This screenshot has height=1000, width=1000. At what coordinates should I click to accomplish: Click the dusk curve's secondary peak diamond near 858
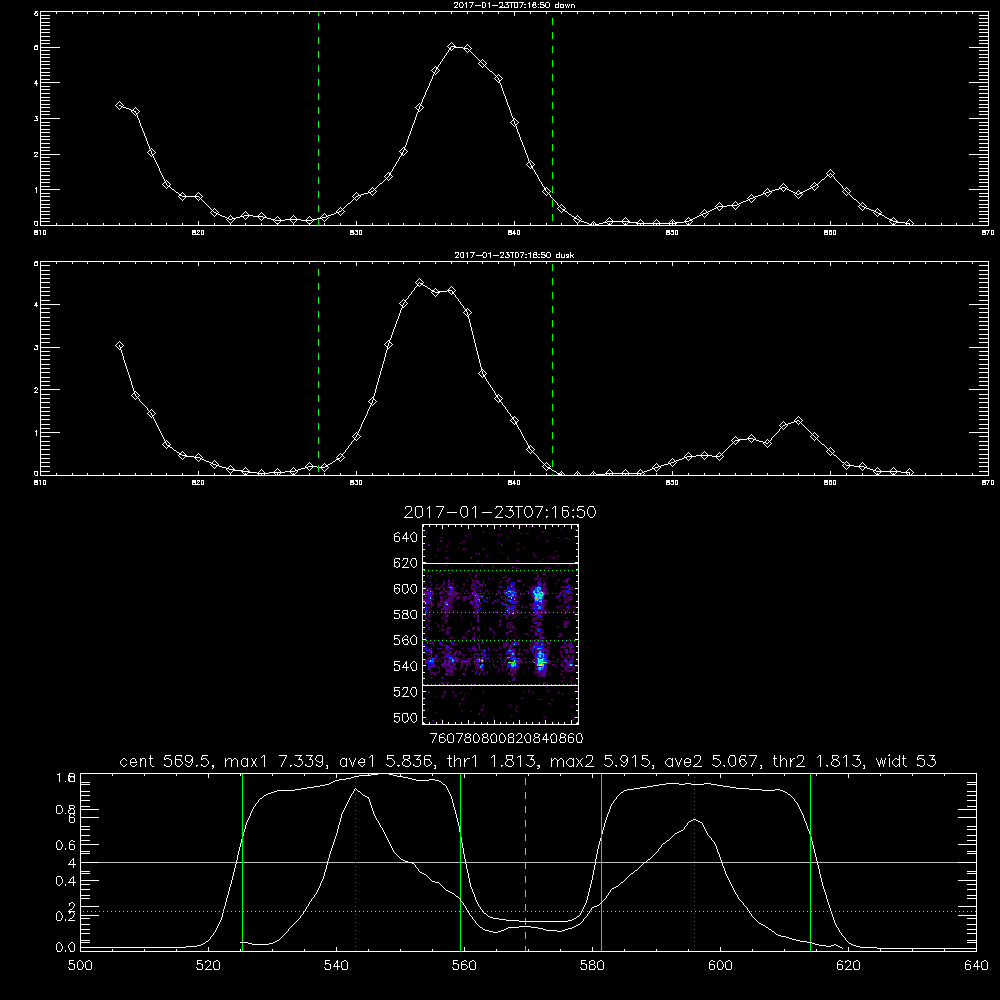click(798, 421)
